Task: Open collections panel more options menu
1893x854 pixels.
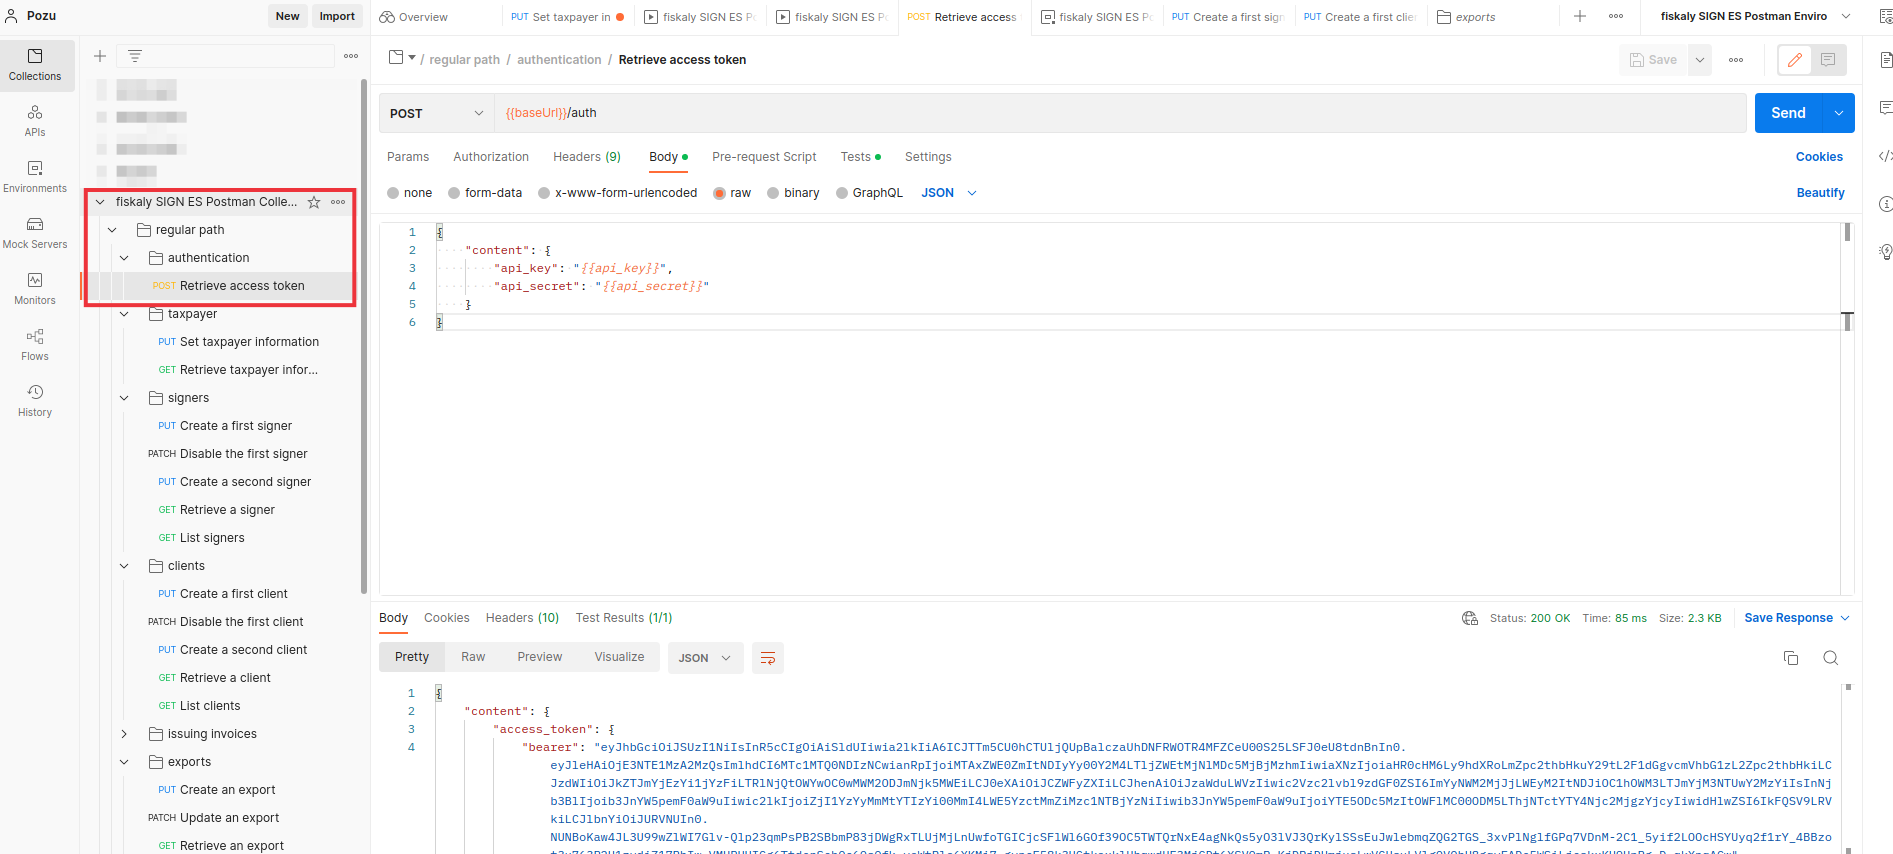Action: pos(351,56)
